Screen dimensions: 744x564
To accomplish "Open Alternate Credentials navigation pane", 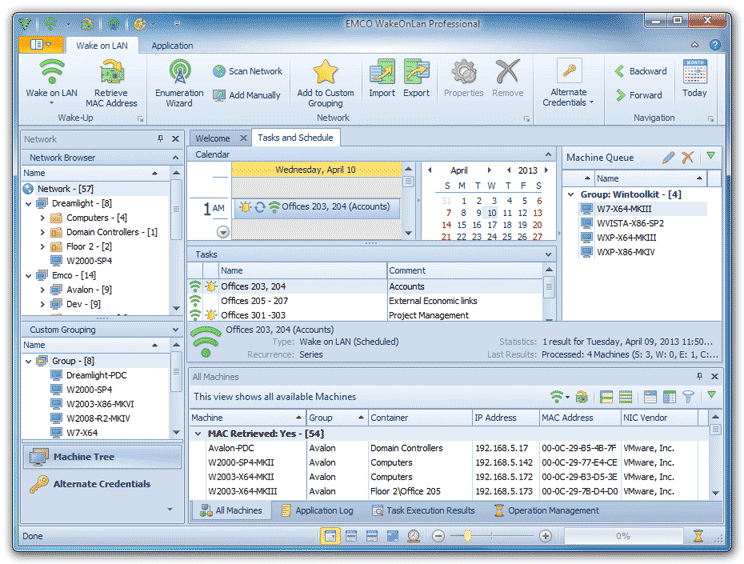I will click(102, 484).
